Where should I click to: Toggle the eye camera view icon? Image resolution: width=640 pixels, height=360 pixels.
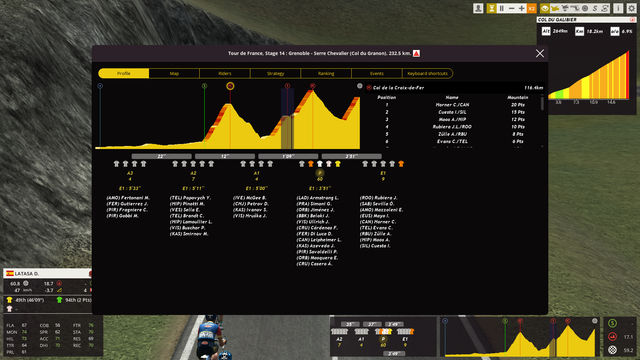pos(545,8)
